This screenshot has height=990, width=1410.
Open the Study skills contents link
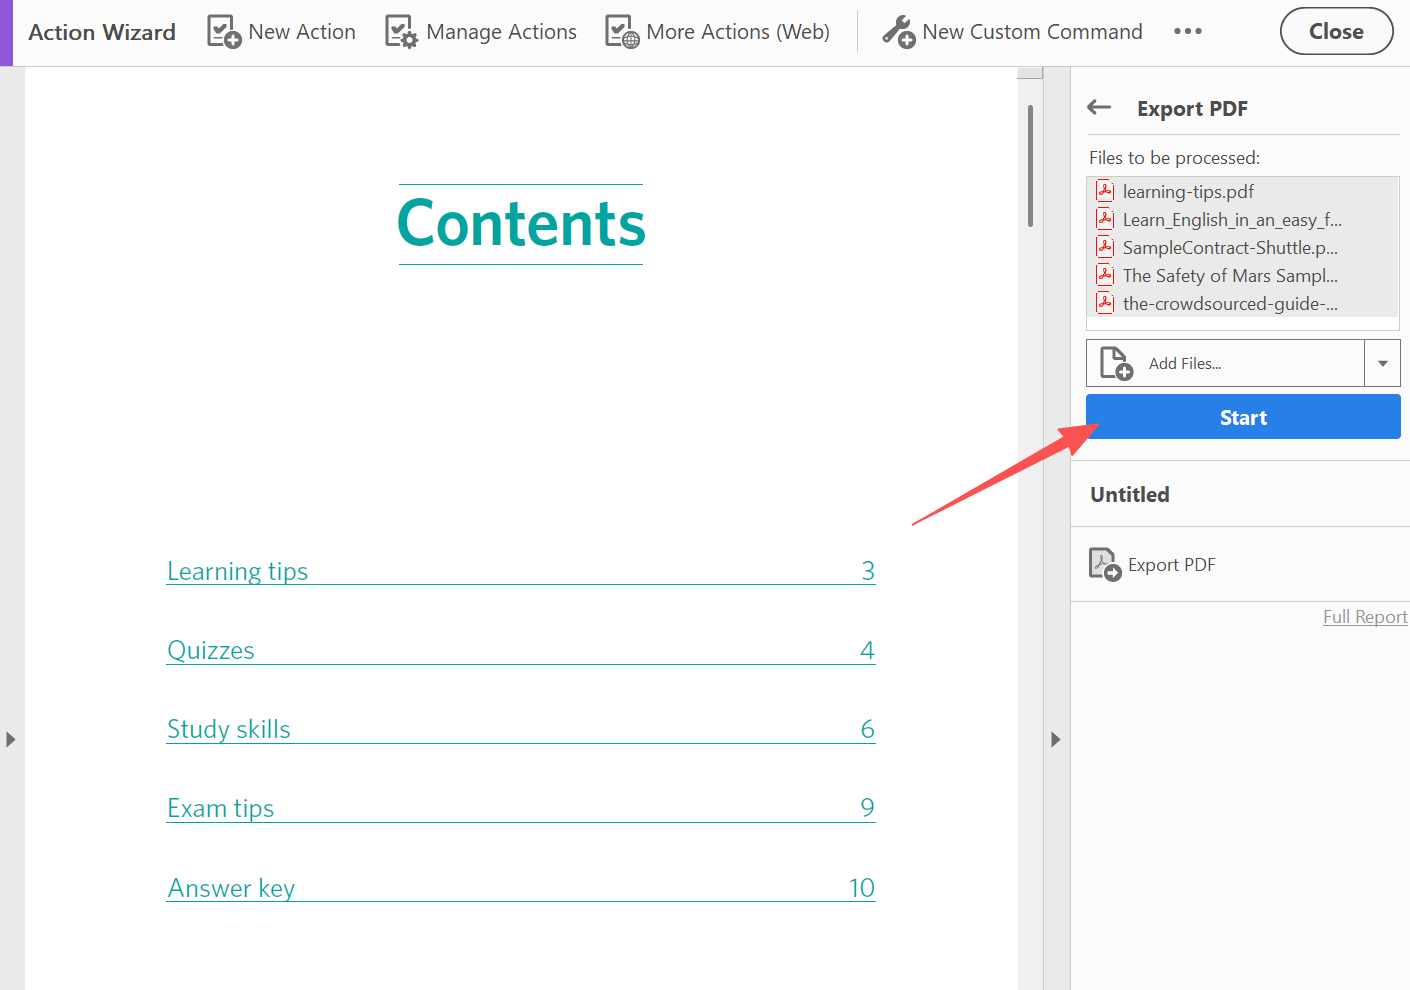[x=229, y=730]
